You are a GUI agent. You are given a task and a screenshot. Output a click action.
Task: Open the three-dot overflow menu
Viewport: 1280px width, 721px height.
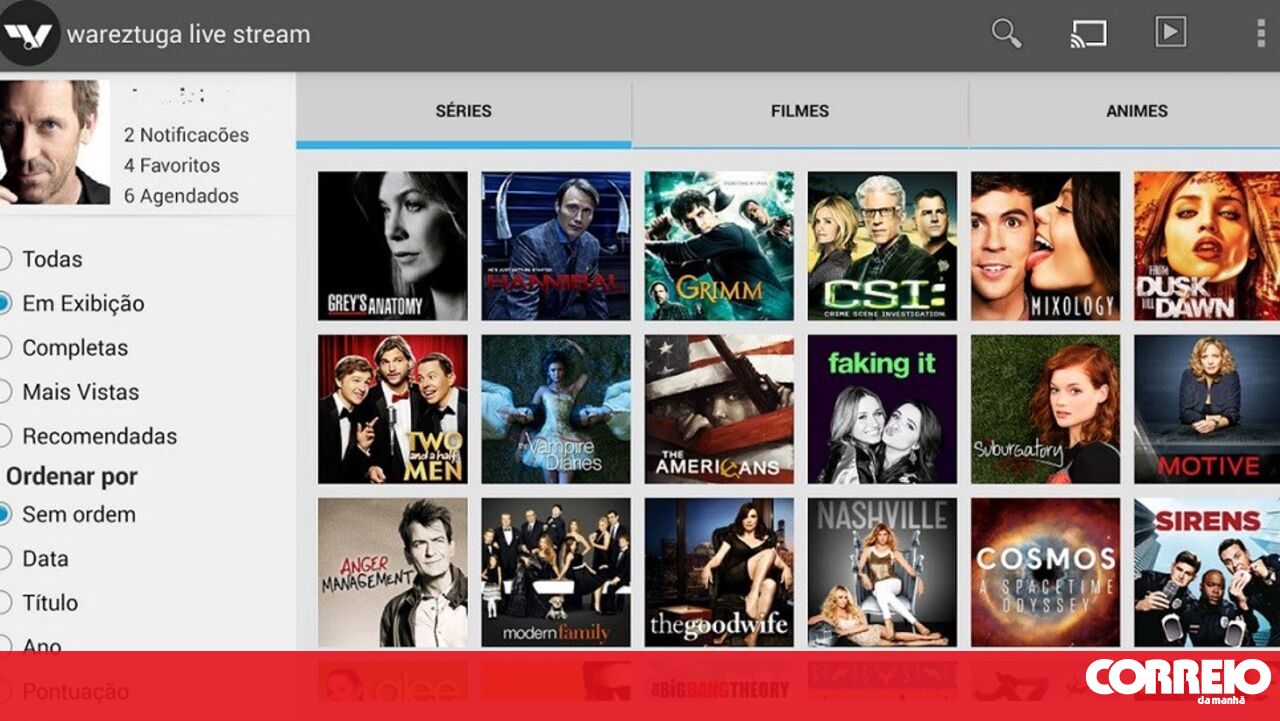pos(1260,33)
